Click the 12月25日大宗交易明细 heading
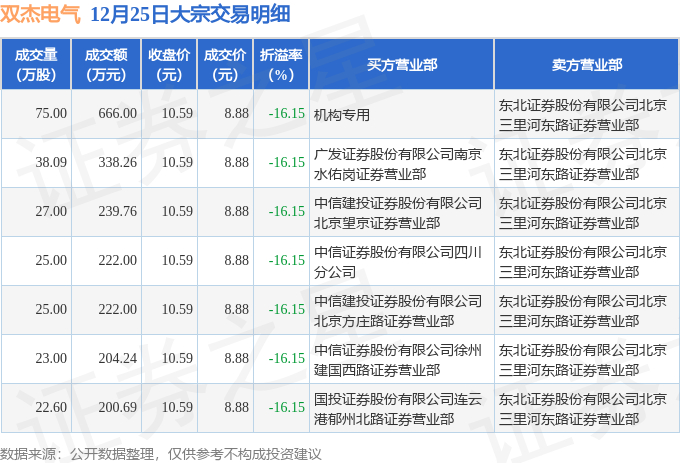Image resolution: width=680 pixels, height=463 pixels. pyautogui.click(x=190, y=15)
